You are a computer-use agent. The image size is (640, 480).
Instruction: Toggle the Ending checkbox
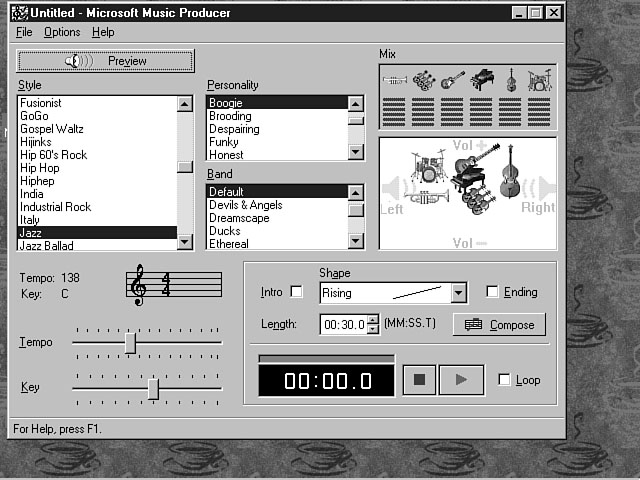click(492, 293)
